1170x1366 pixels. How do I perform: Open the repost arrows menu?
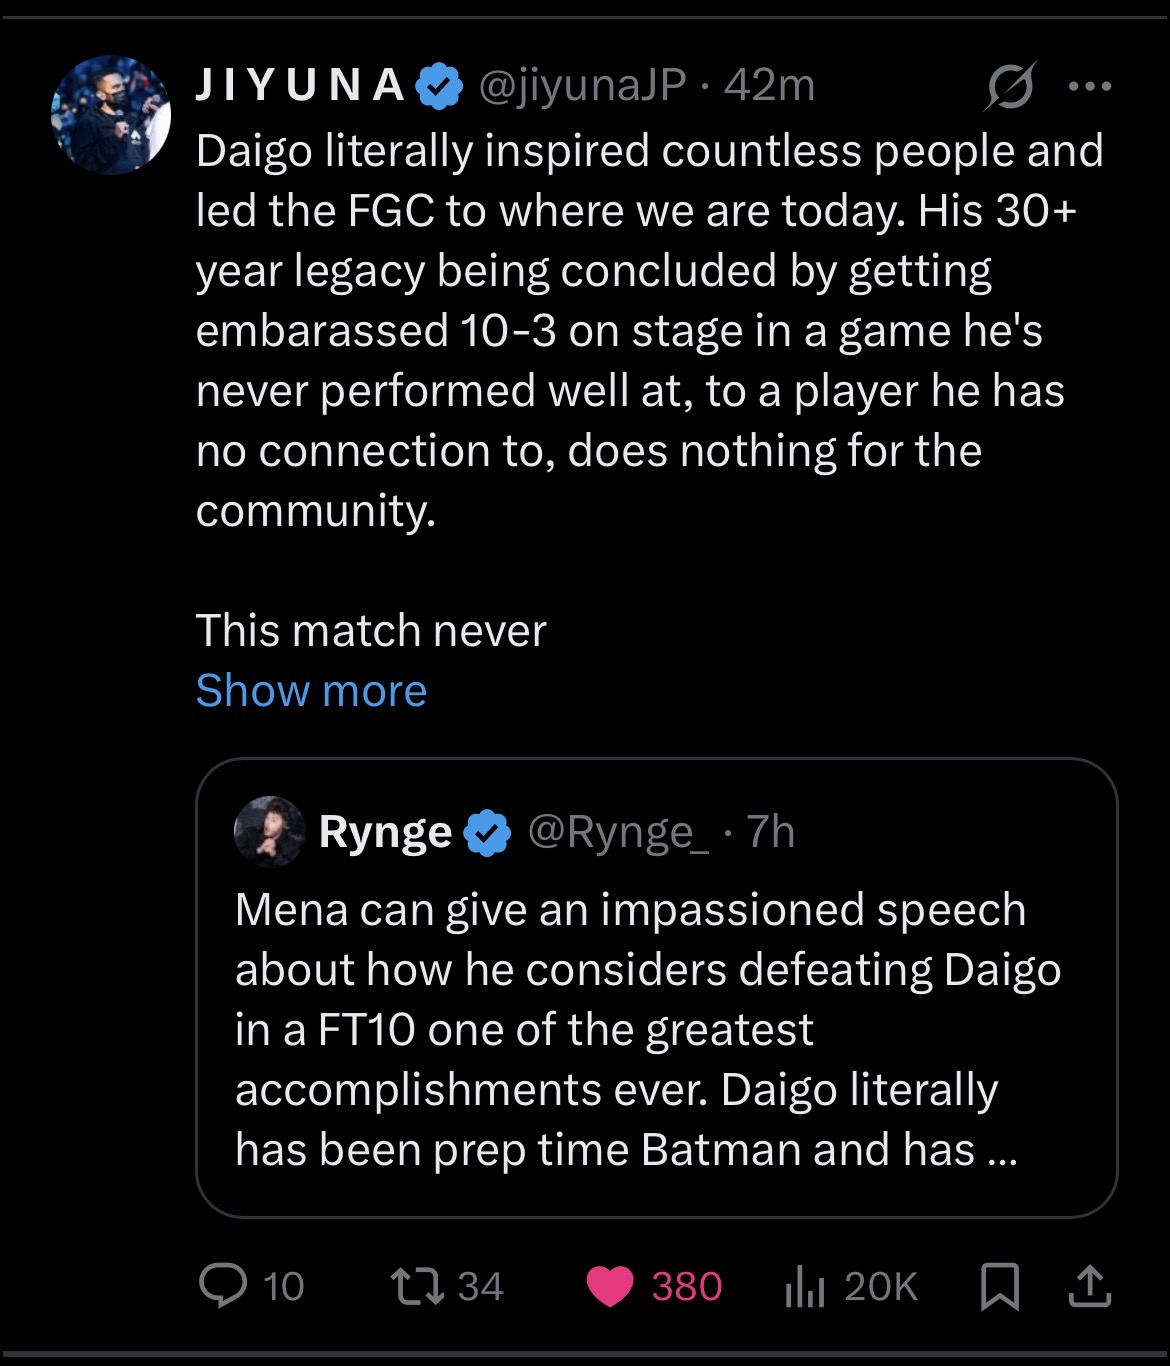tap(417, 1286)
